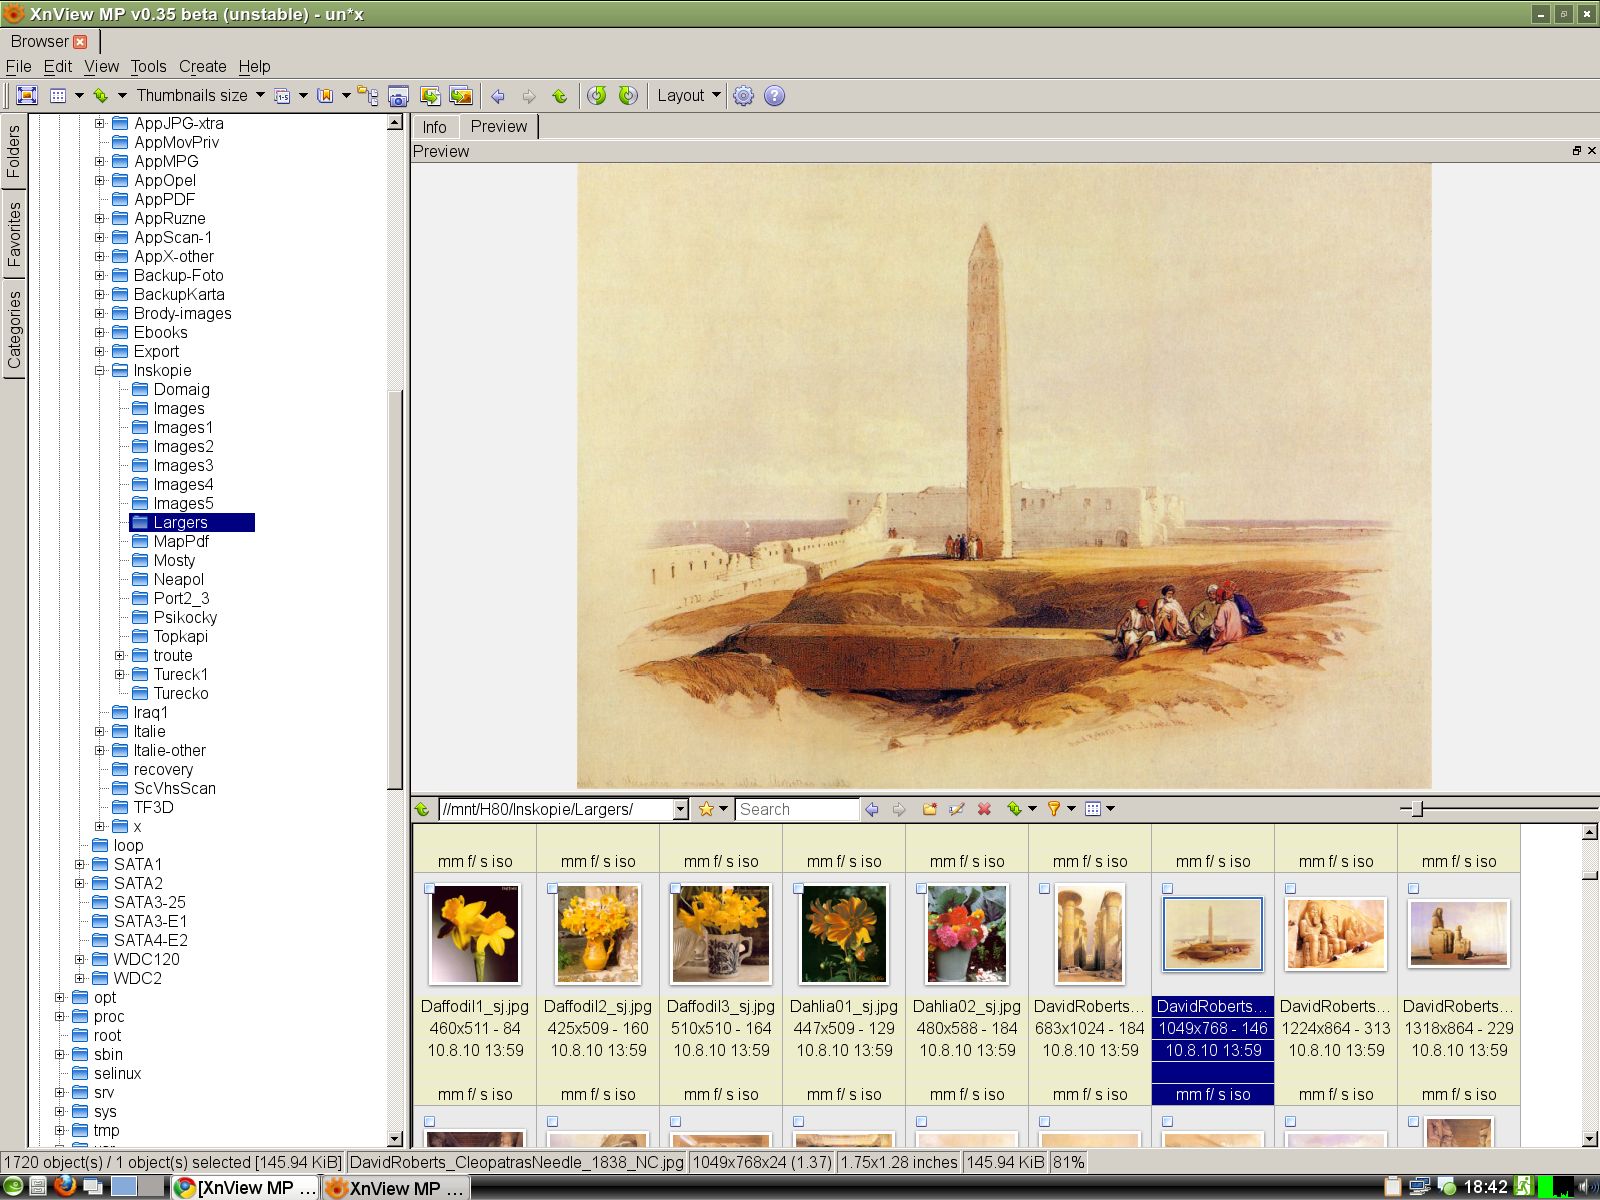Click the new folder icon in browser bar
This screenshot has height=1200, width=1600.
[929, 809]
